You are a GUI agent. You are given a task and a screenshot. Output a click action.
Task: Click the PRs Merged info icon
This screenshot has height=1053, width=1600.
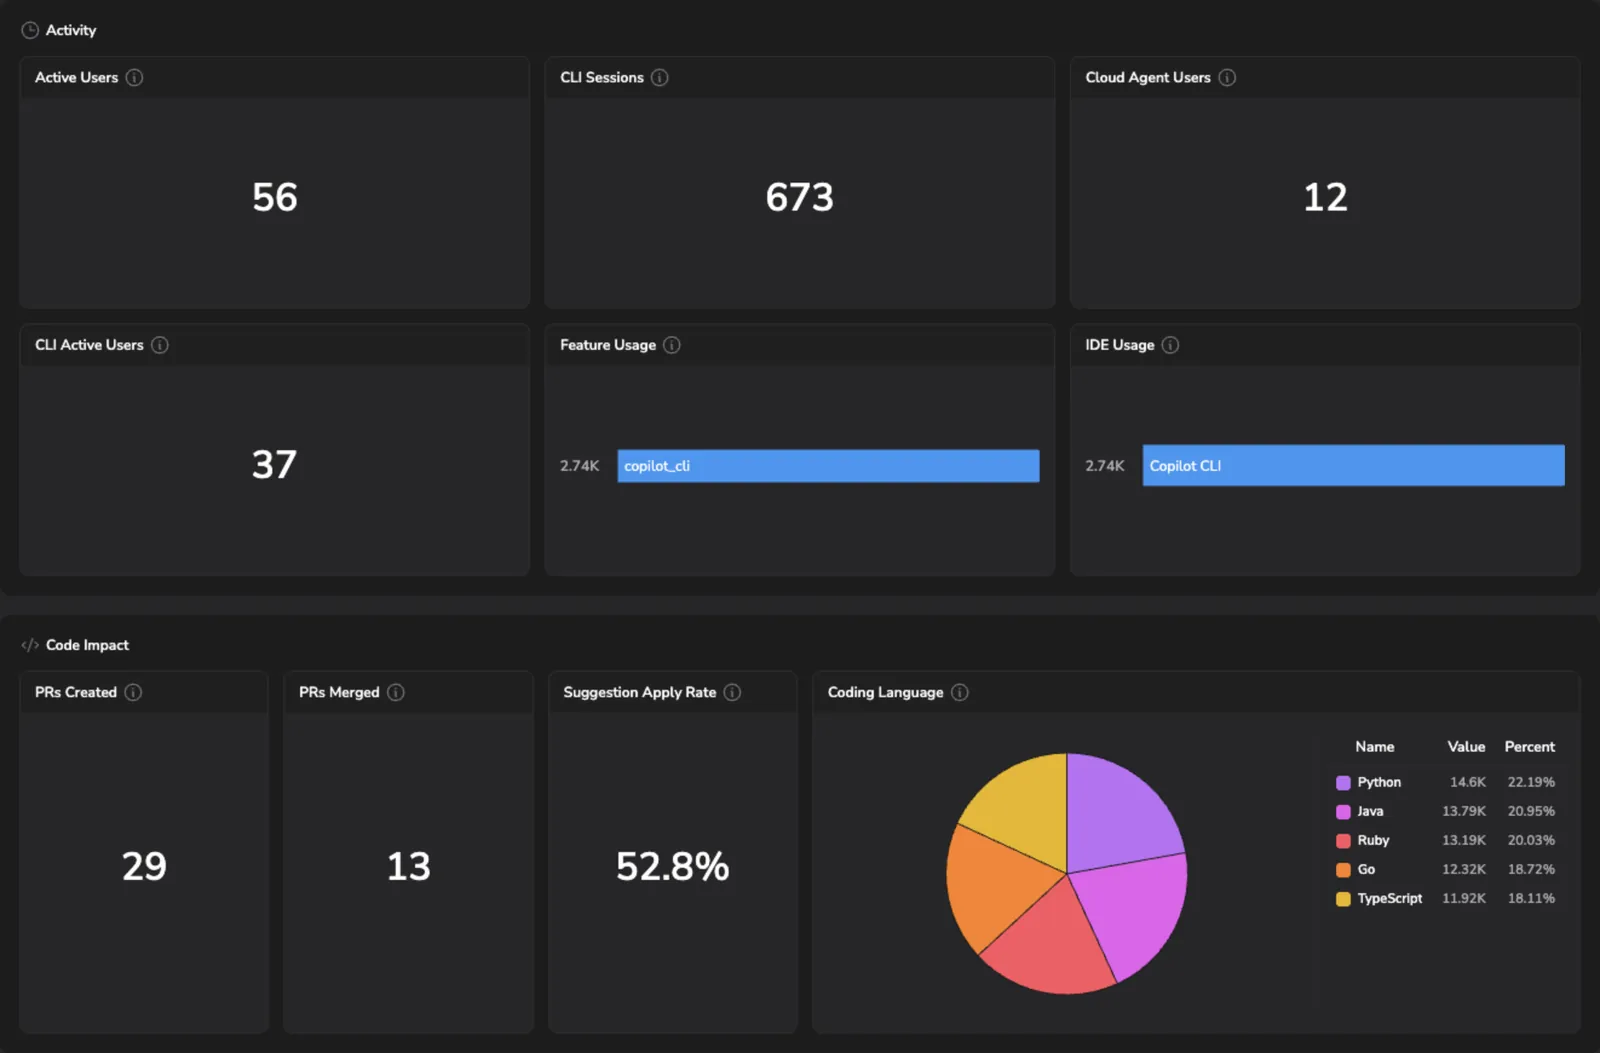(x=396, y=692)
